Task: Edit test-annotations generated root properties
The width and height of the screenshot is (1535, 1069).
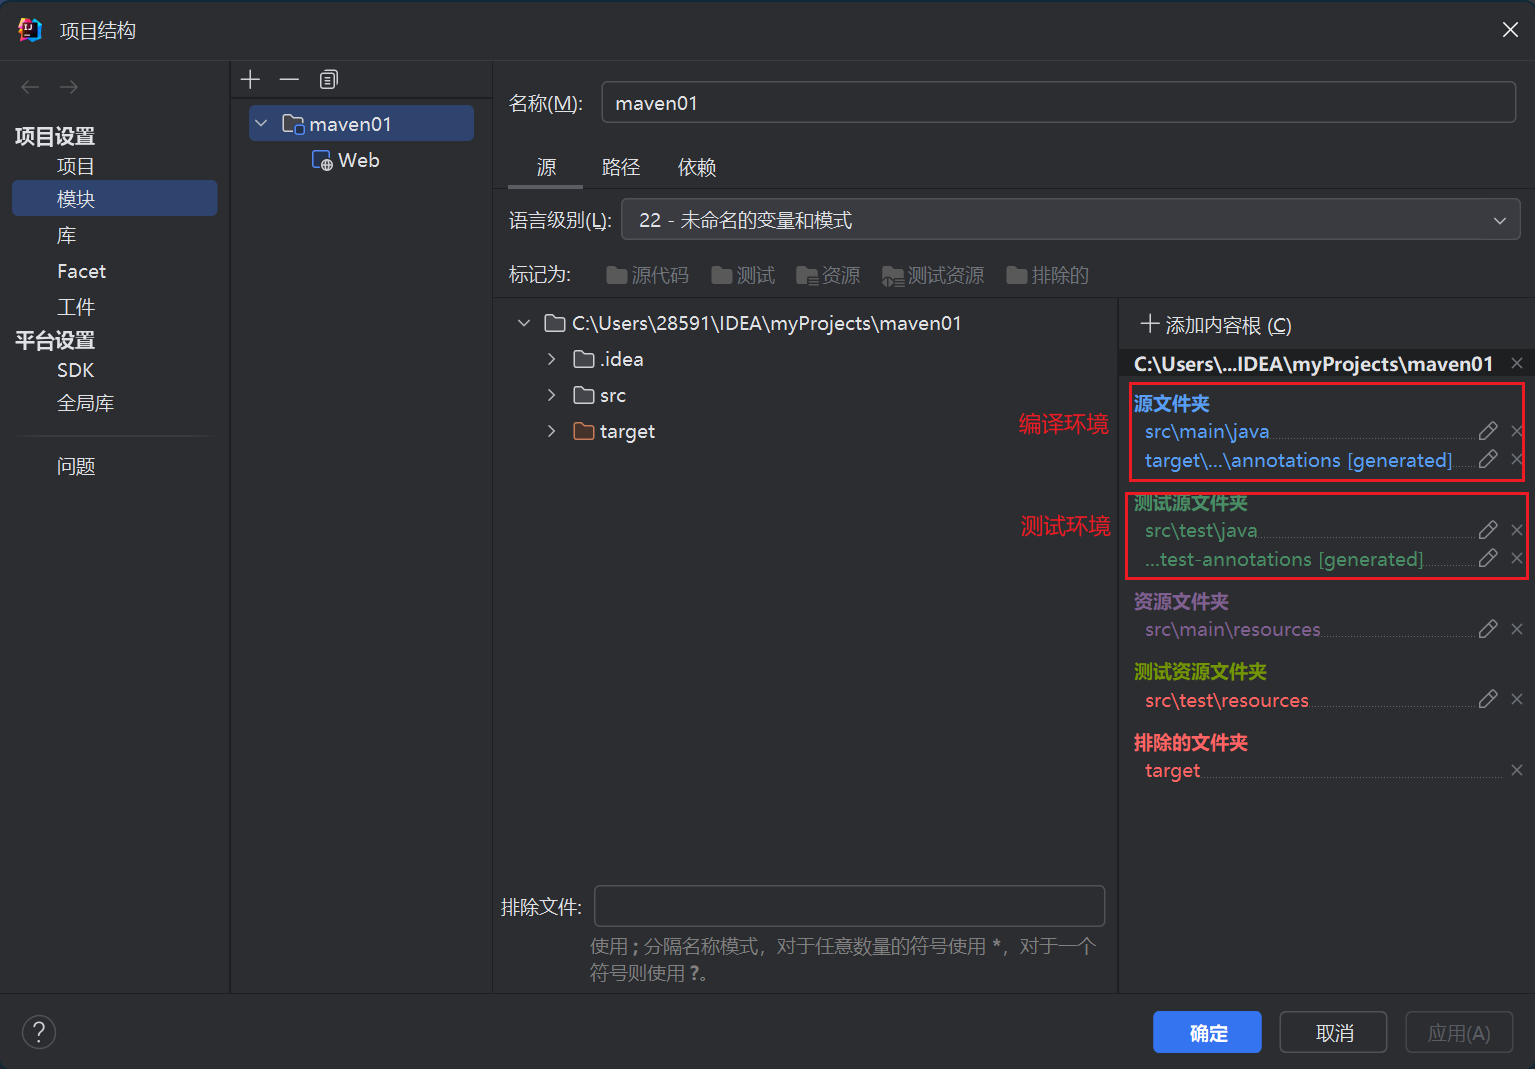Action: pyautogui.click(x=1488, y=558)
